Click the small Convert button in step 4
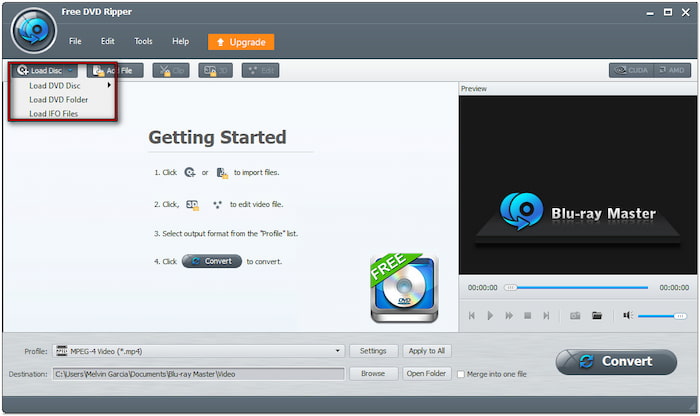700x416 pixels. [212, 261]
